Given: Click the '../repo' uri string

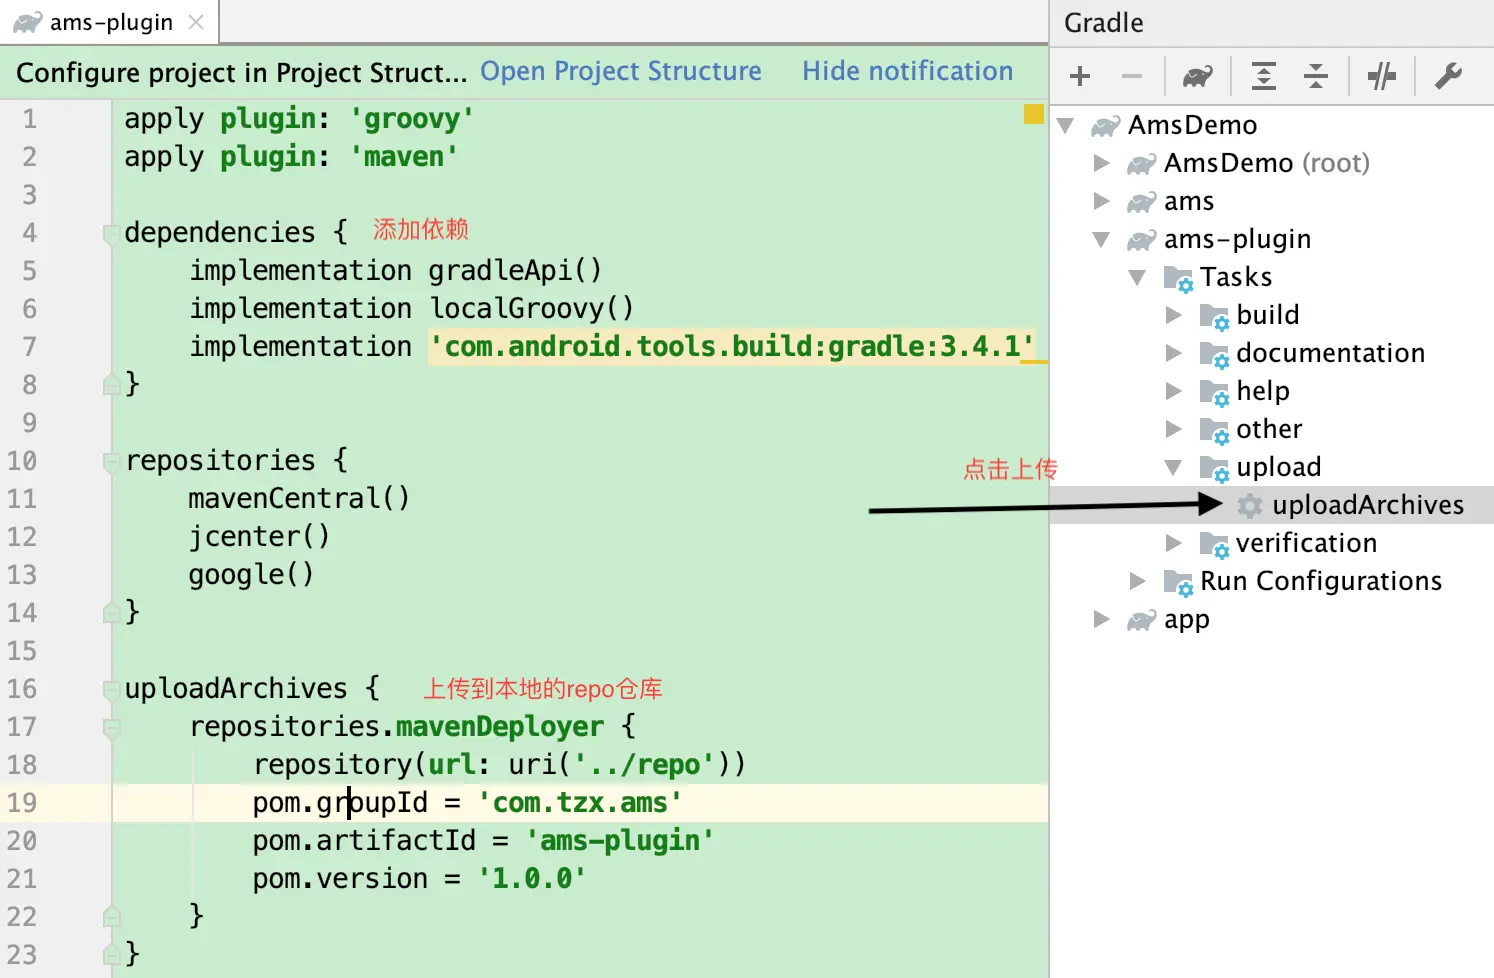Looking at the screenshot, I should tap(644, 765).
